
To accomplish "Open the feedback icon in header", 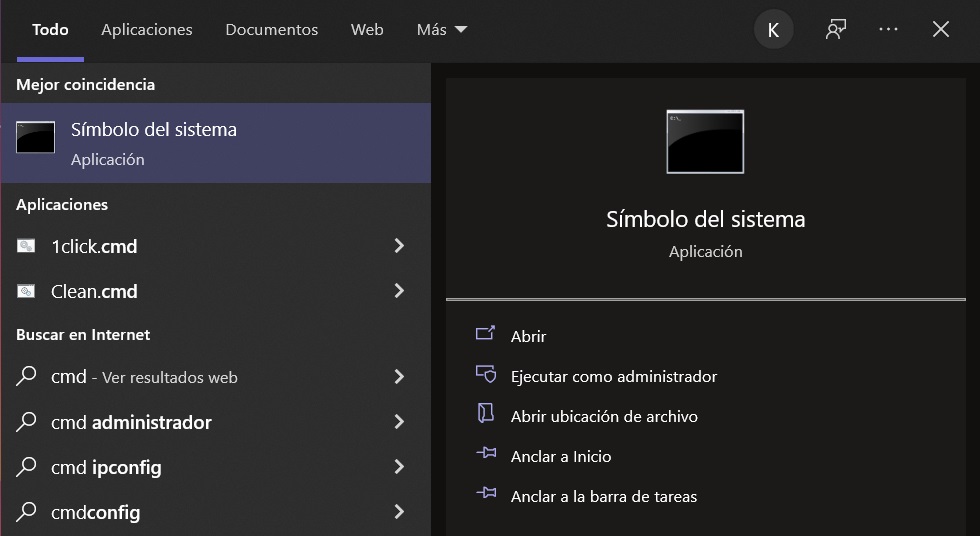I will click(x=835, y=30).
